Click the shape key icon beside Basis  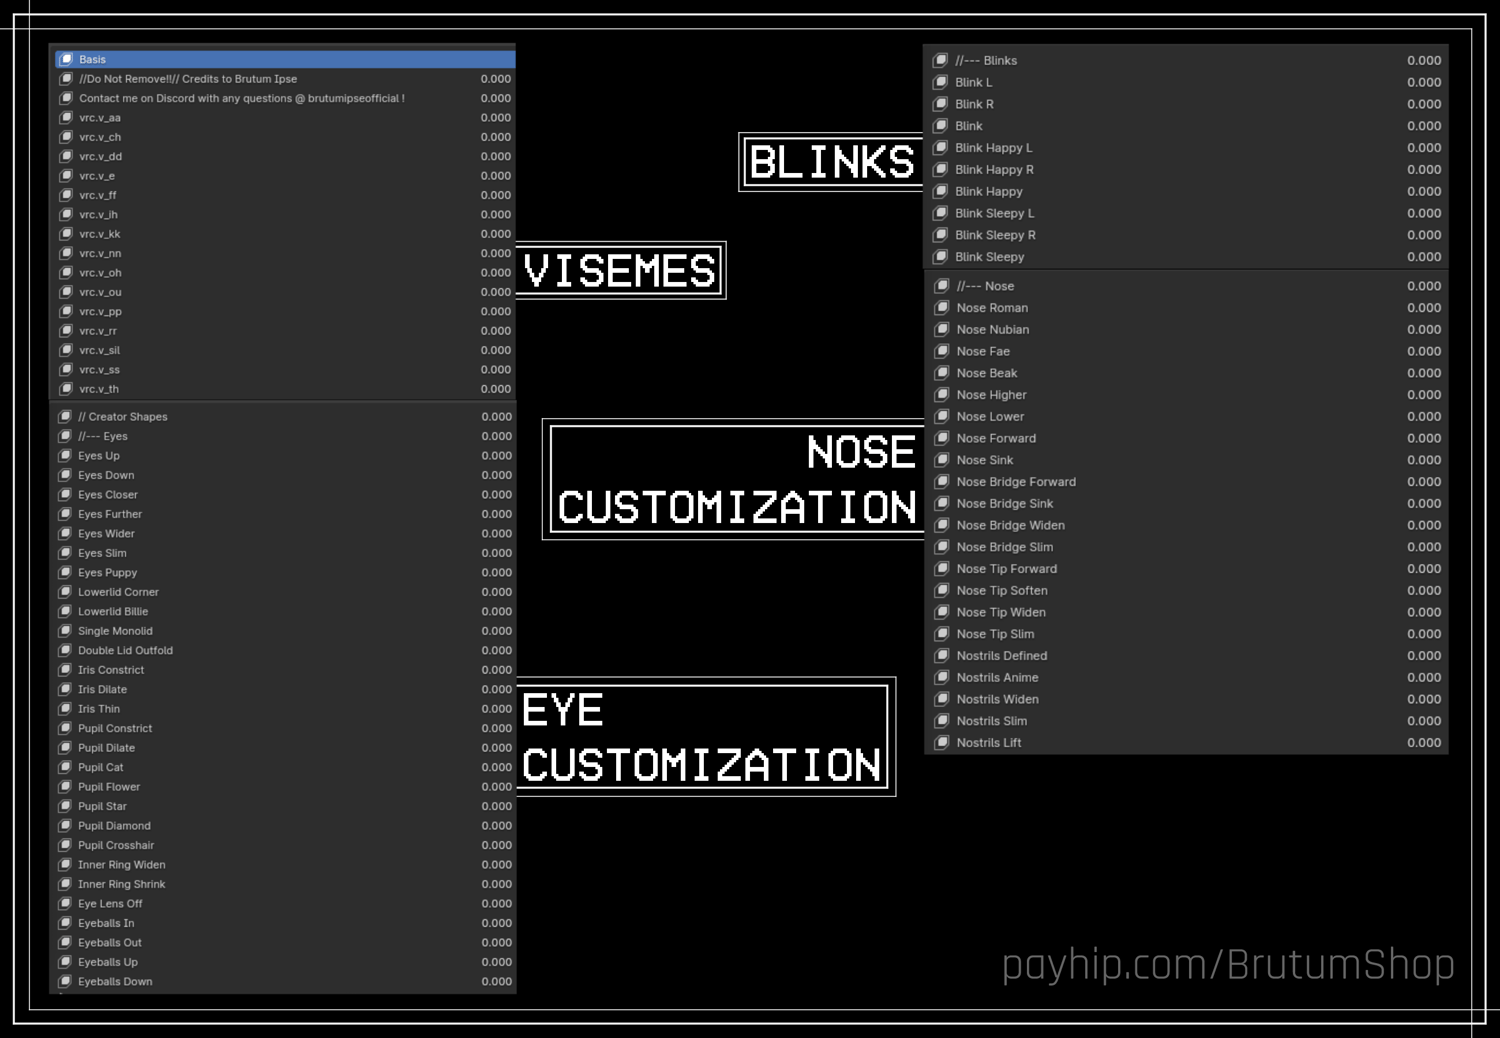tap(66, 59)
